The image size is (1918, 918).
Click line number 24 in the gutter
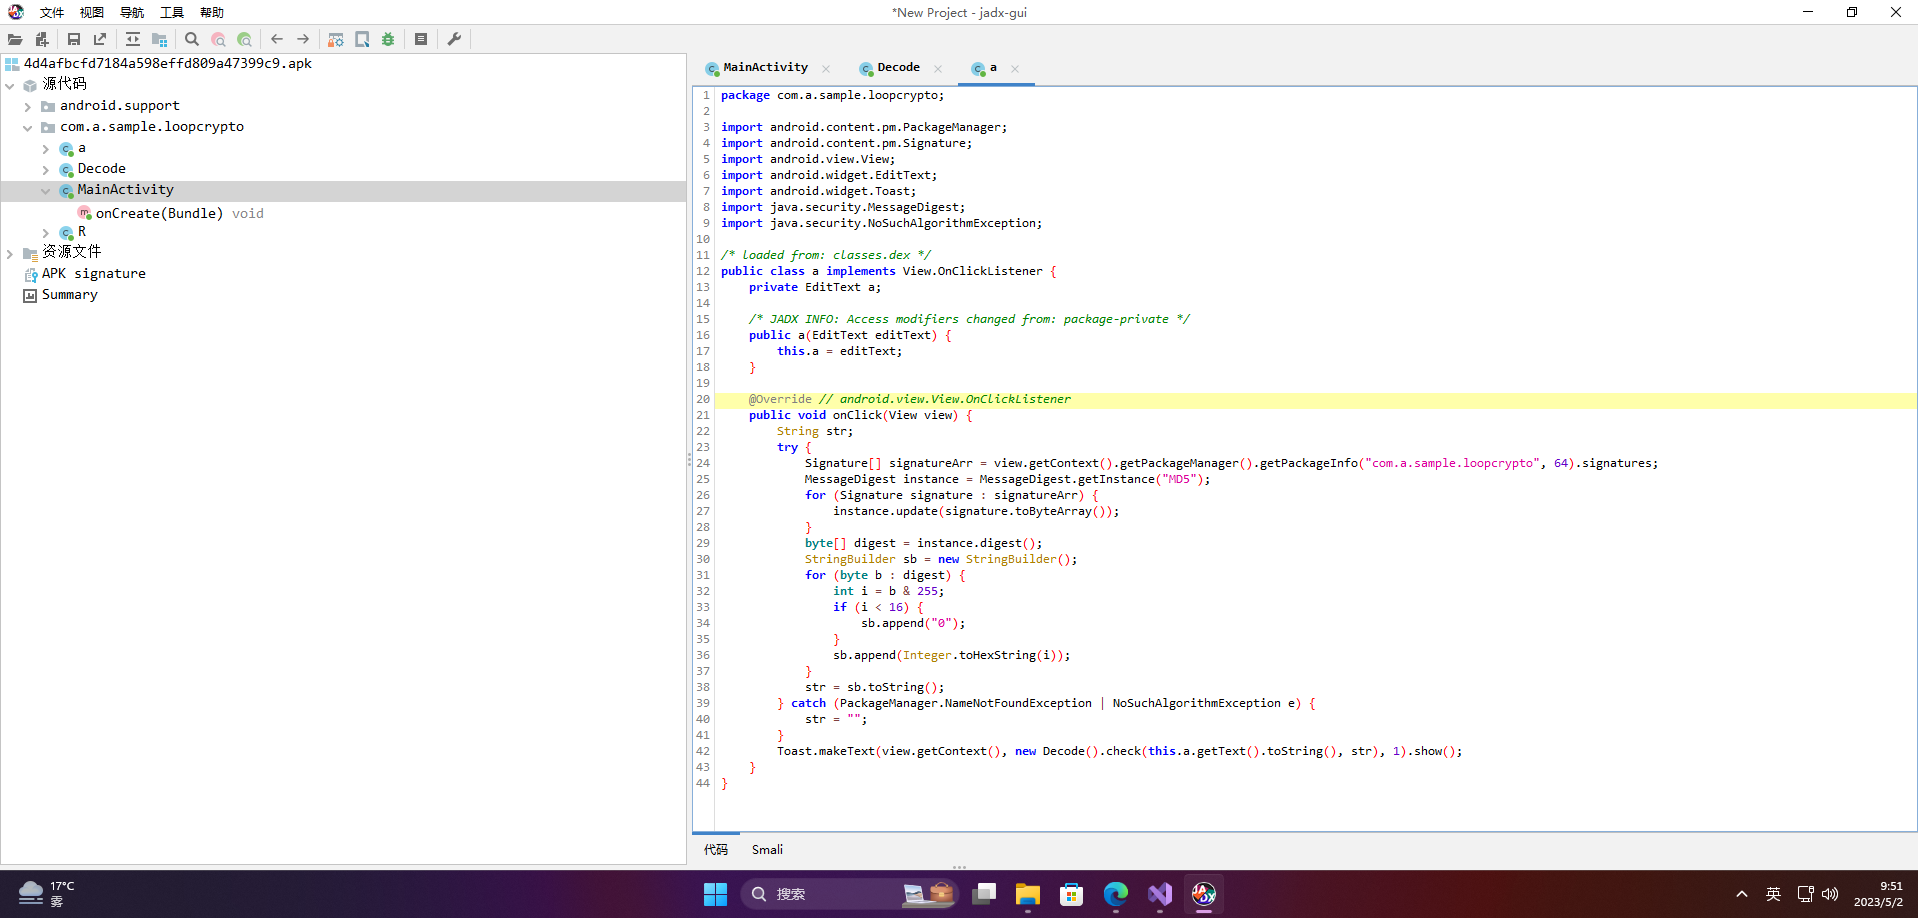[x=703, y=463]
